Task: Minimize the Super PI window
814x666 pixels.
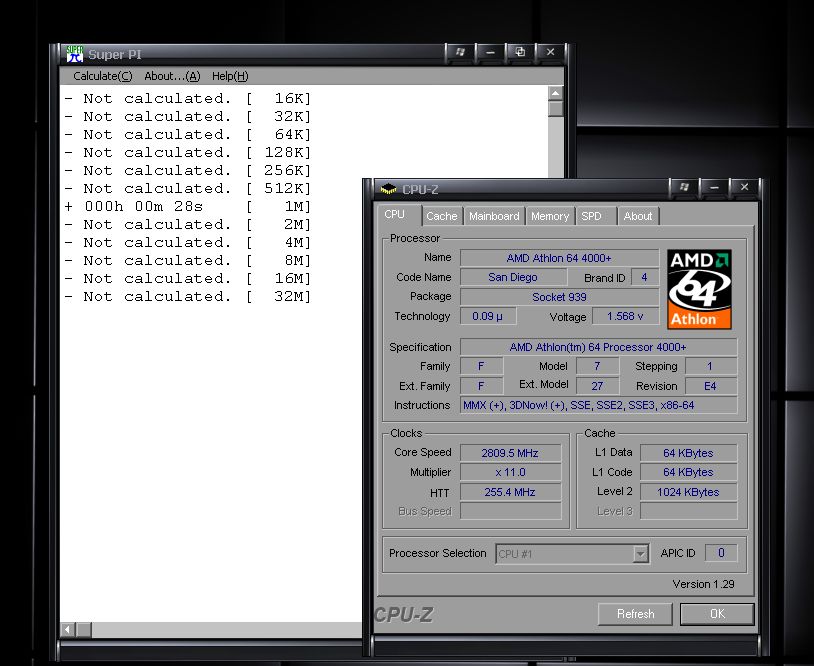Action: pyautogui.click(x=490, y=52)
